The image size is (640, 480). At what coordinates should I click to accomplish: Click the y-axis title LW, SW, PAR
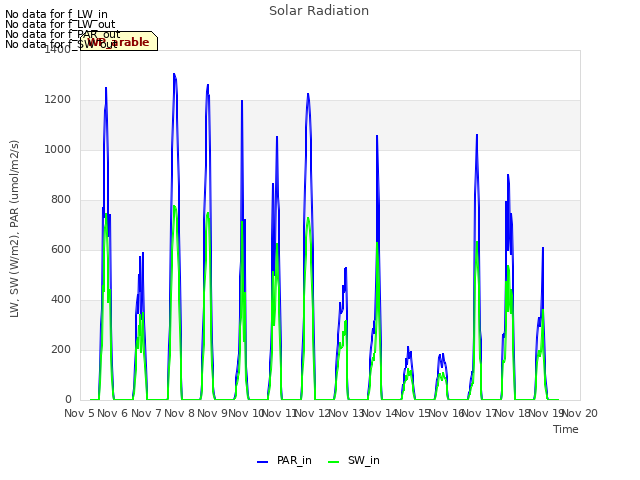(14, 229)
